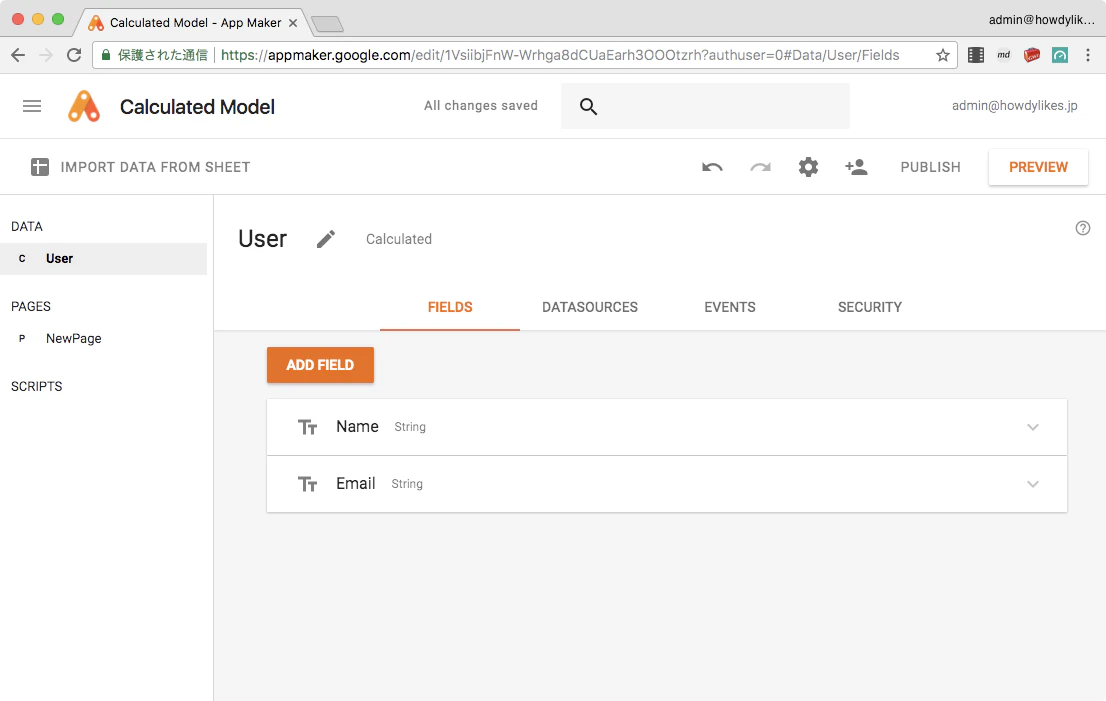Open app settings gear

click(x=808, y=167)
